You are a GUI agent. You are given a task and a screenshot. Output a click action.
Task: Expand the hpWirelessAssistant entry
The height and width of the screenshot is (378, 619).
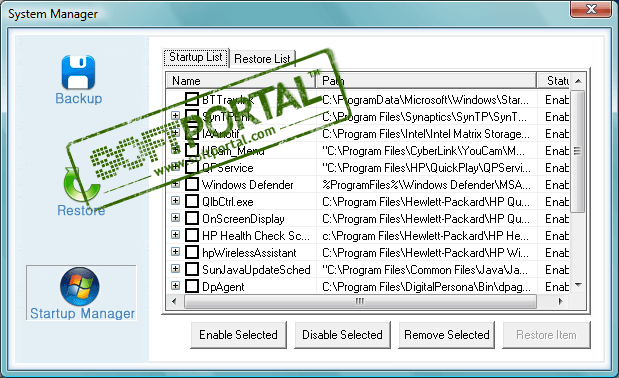tap(175, 252)
